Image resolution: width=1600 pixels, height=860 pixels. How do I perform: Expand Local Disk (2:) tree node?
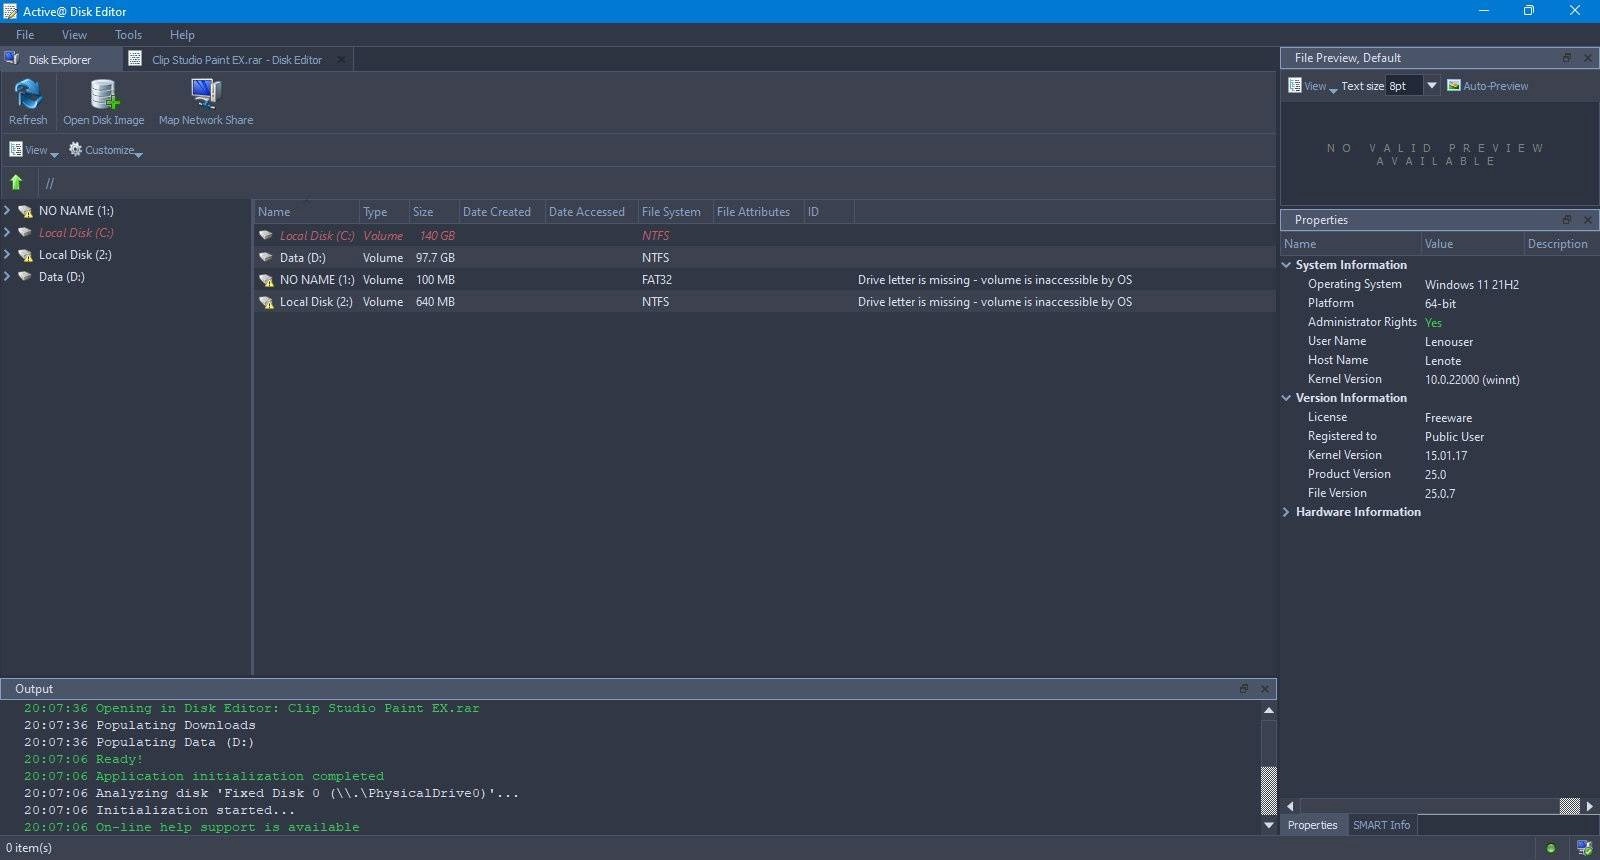tap(7, 255)
